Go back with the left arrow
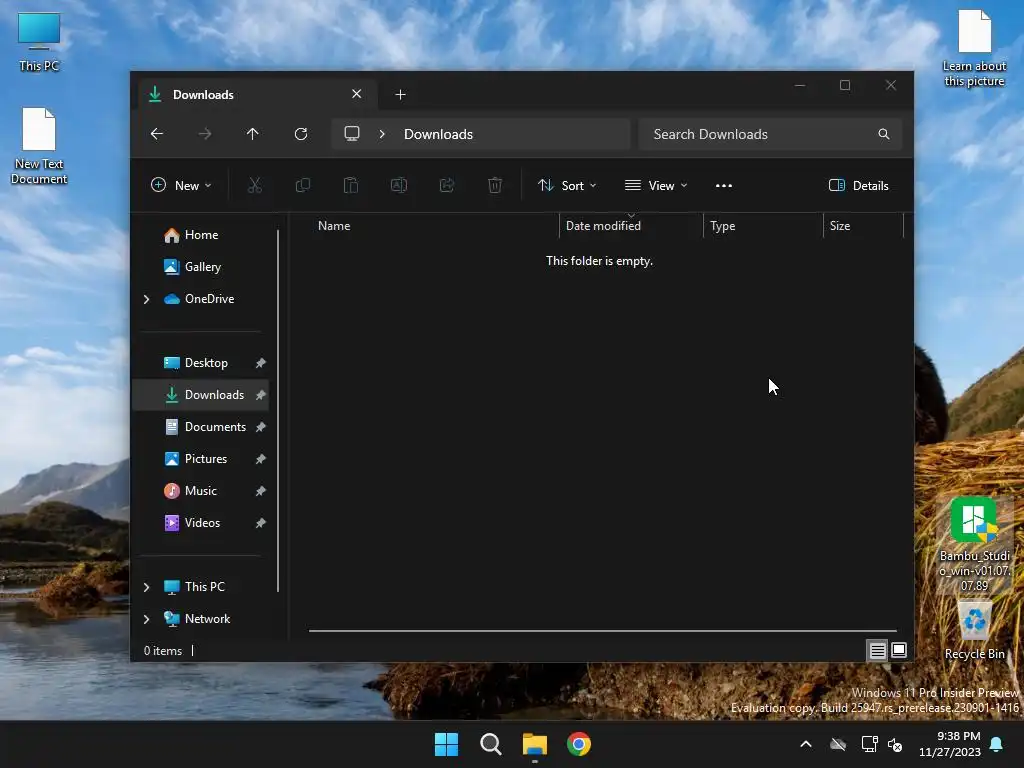The width and height of the screenshot is (1024, 768). (x=157, y=134)
